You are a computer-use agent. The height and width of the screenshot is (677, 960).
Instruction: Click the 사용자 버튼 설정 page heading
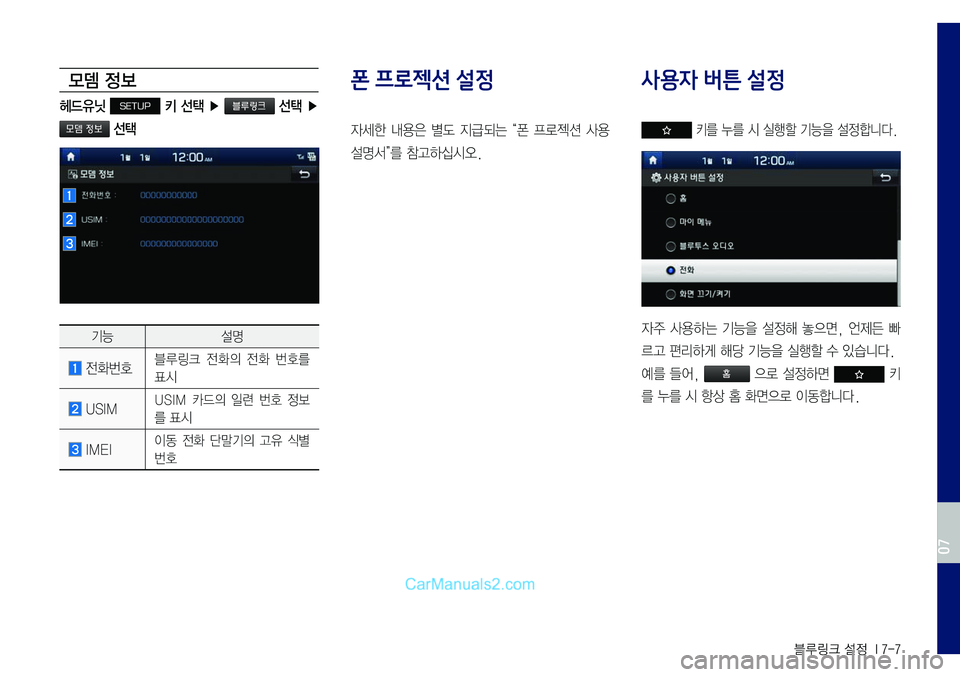pos(713,80)
